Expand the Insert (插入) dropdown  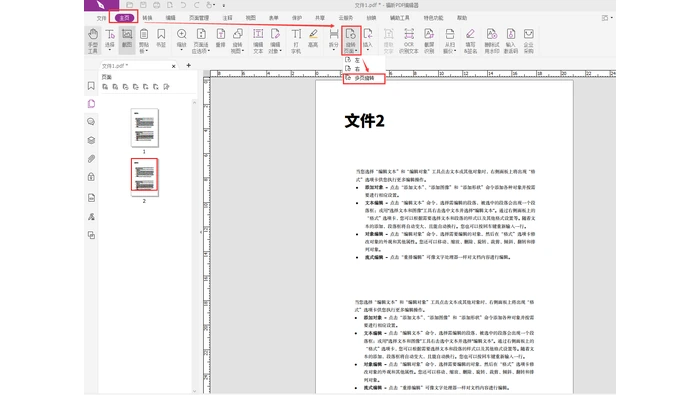point(368,50)
